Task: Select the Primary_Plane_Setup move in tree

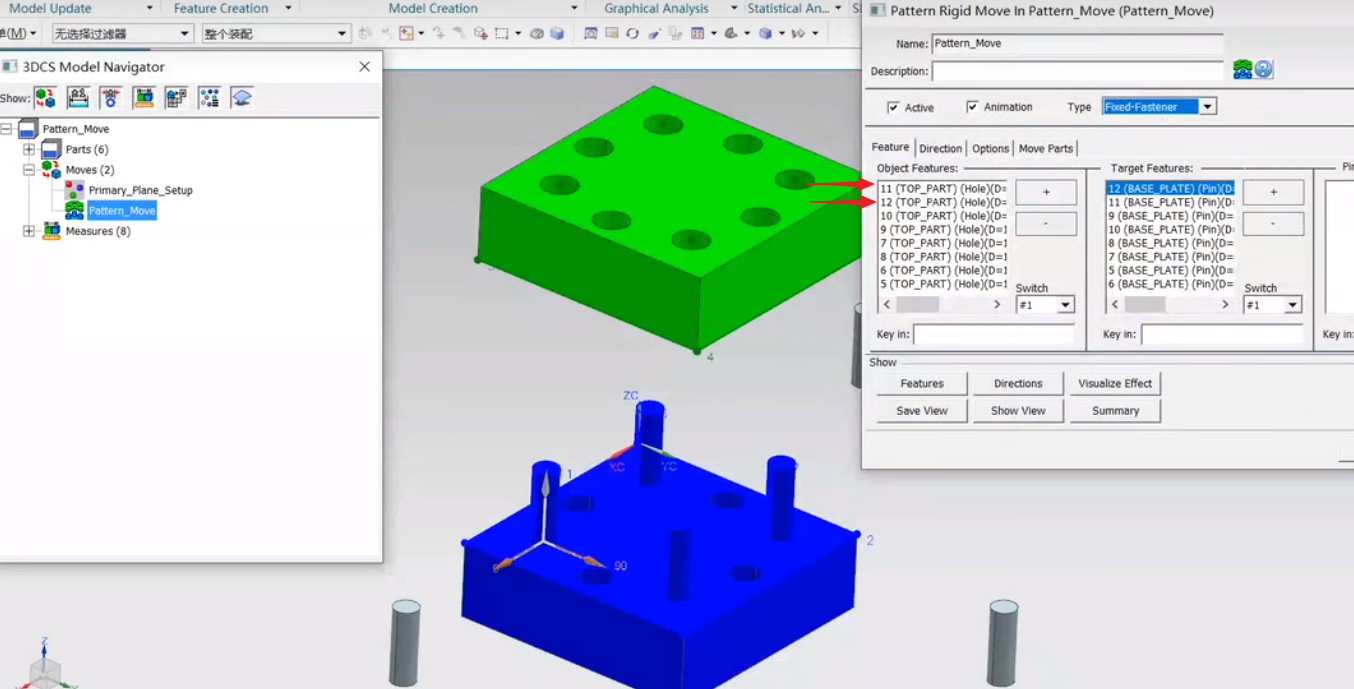Action: point(140,190)
